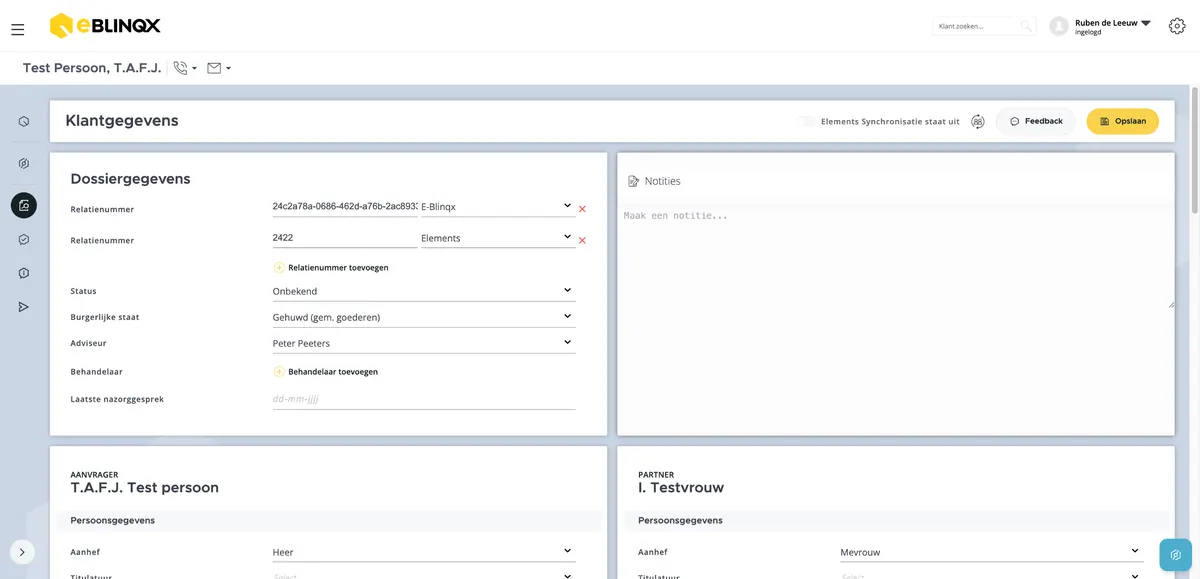This screenshot has height=579, width=1200.
Task: Open the Burgerlijke staat dropdown
Action: pos(424,317)
